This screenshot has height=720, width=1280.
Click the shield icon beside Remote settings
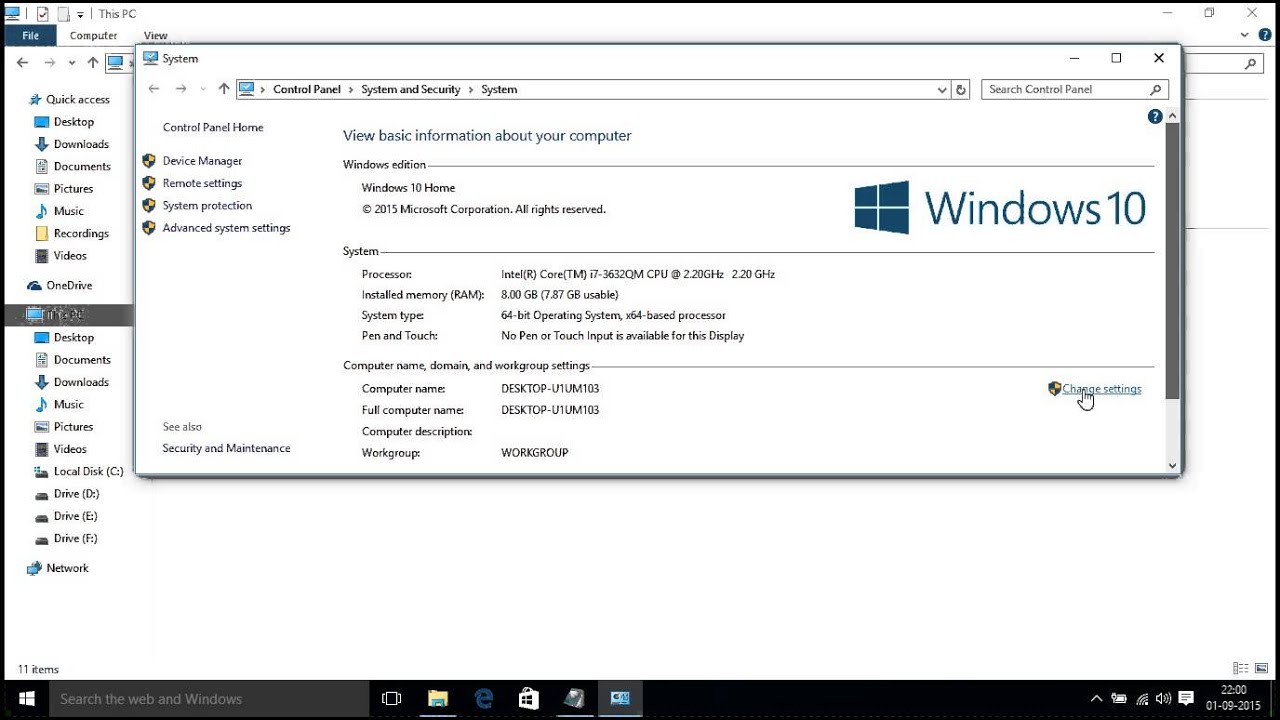pos(149,183)
